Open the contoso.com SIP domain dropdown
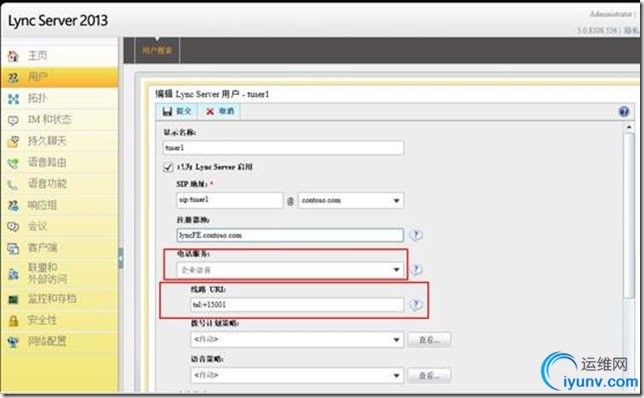Screen dimensions: 644x398 (x=351, y=200)
